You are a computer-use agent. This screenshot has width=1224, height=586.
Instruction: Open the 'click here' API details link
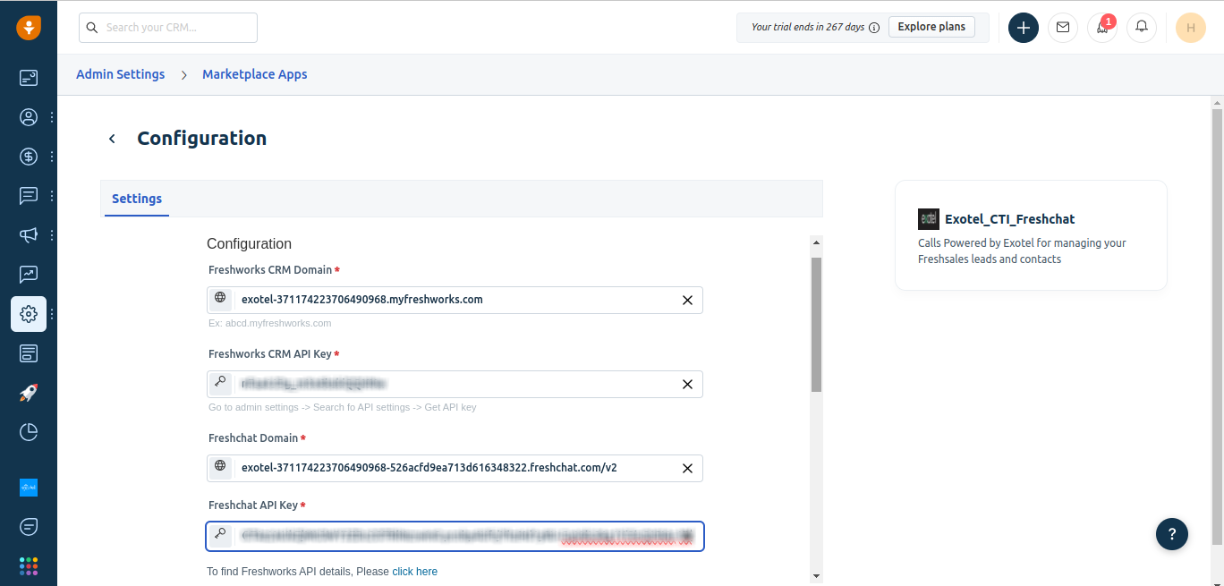[414, 572]
